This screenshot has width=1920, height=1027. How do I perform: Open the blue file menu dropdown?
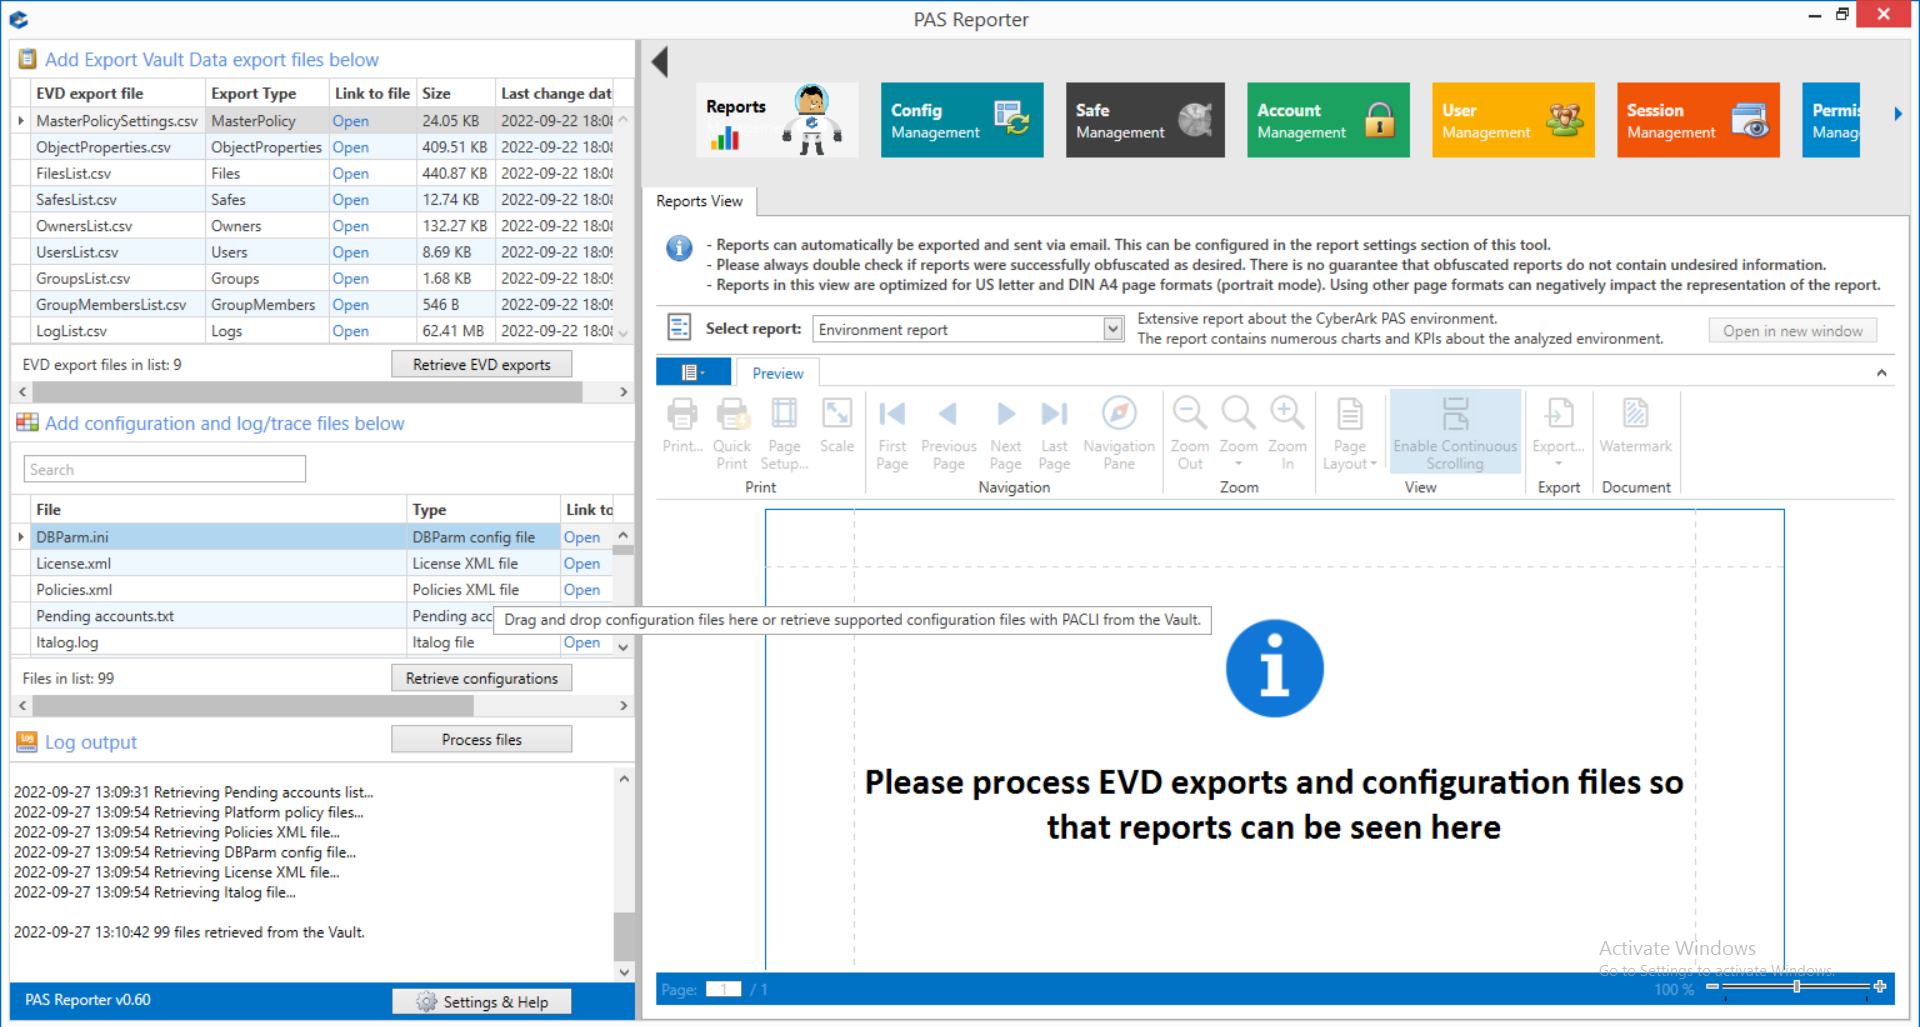[695, 373]
